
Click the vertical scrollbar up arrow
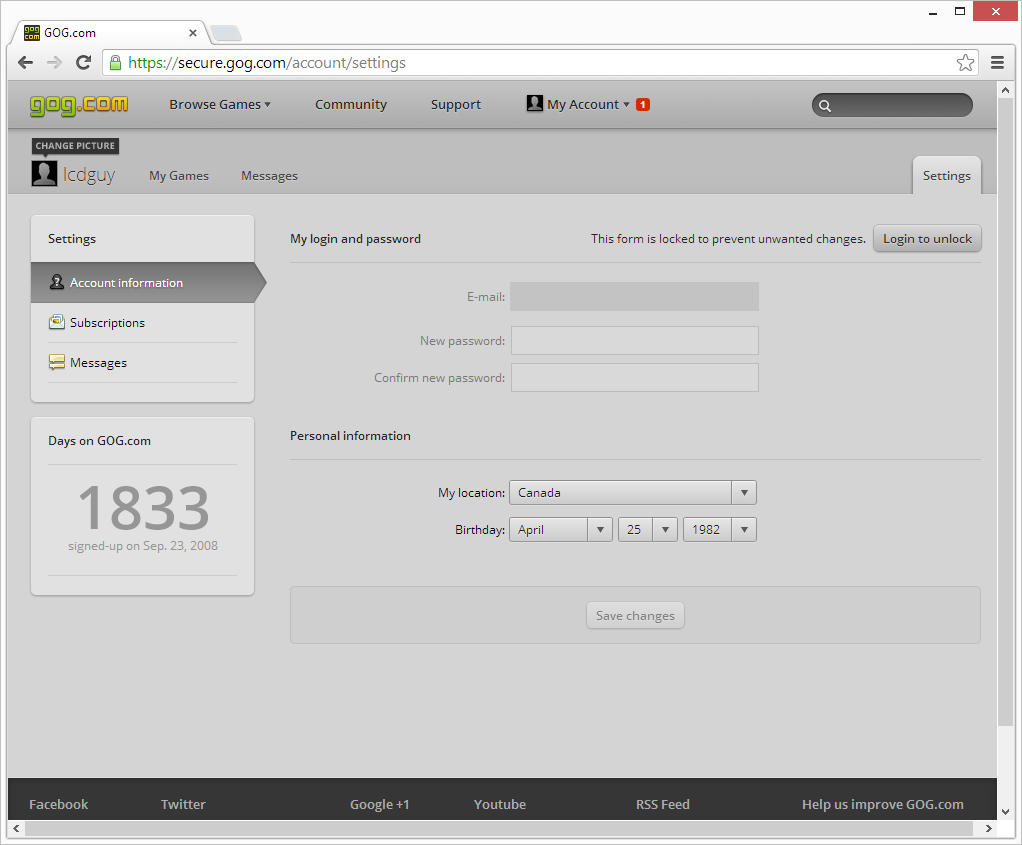[x=1005, y=90]
